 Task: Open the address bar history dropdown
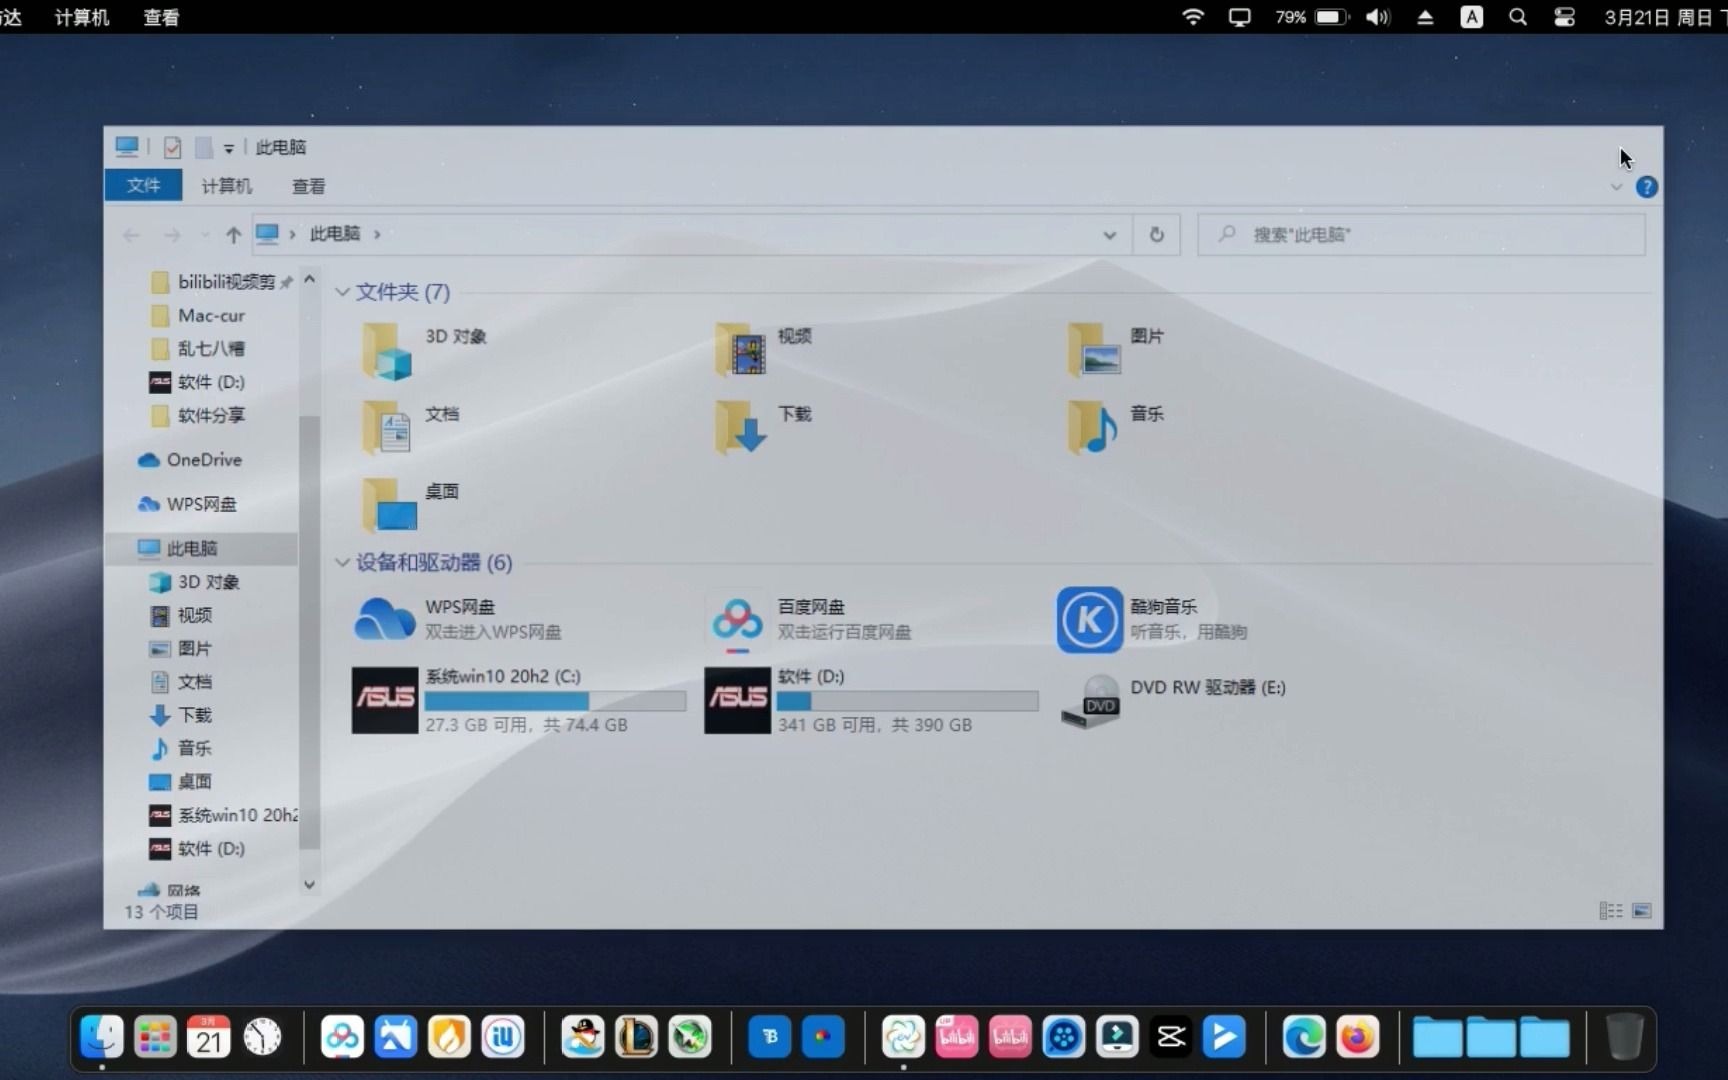[1109, 235]
